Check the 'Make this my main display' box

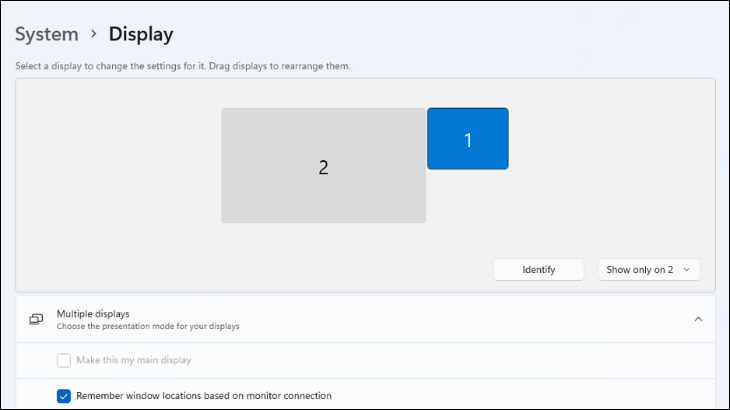coord(64,360)
